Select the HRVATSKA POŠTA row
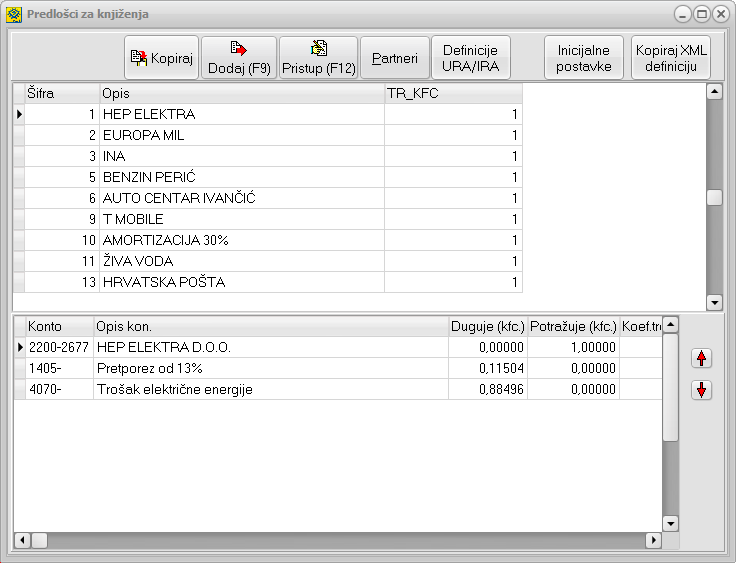The width and height of the screenshot is (736, 563). point(268,282)
